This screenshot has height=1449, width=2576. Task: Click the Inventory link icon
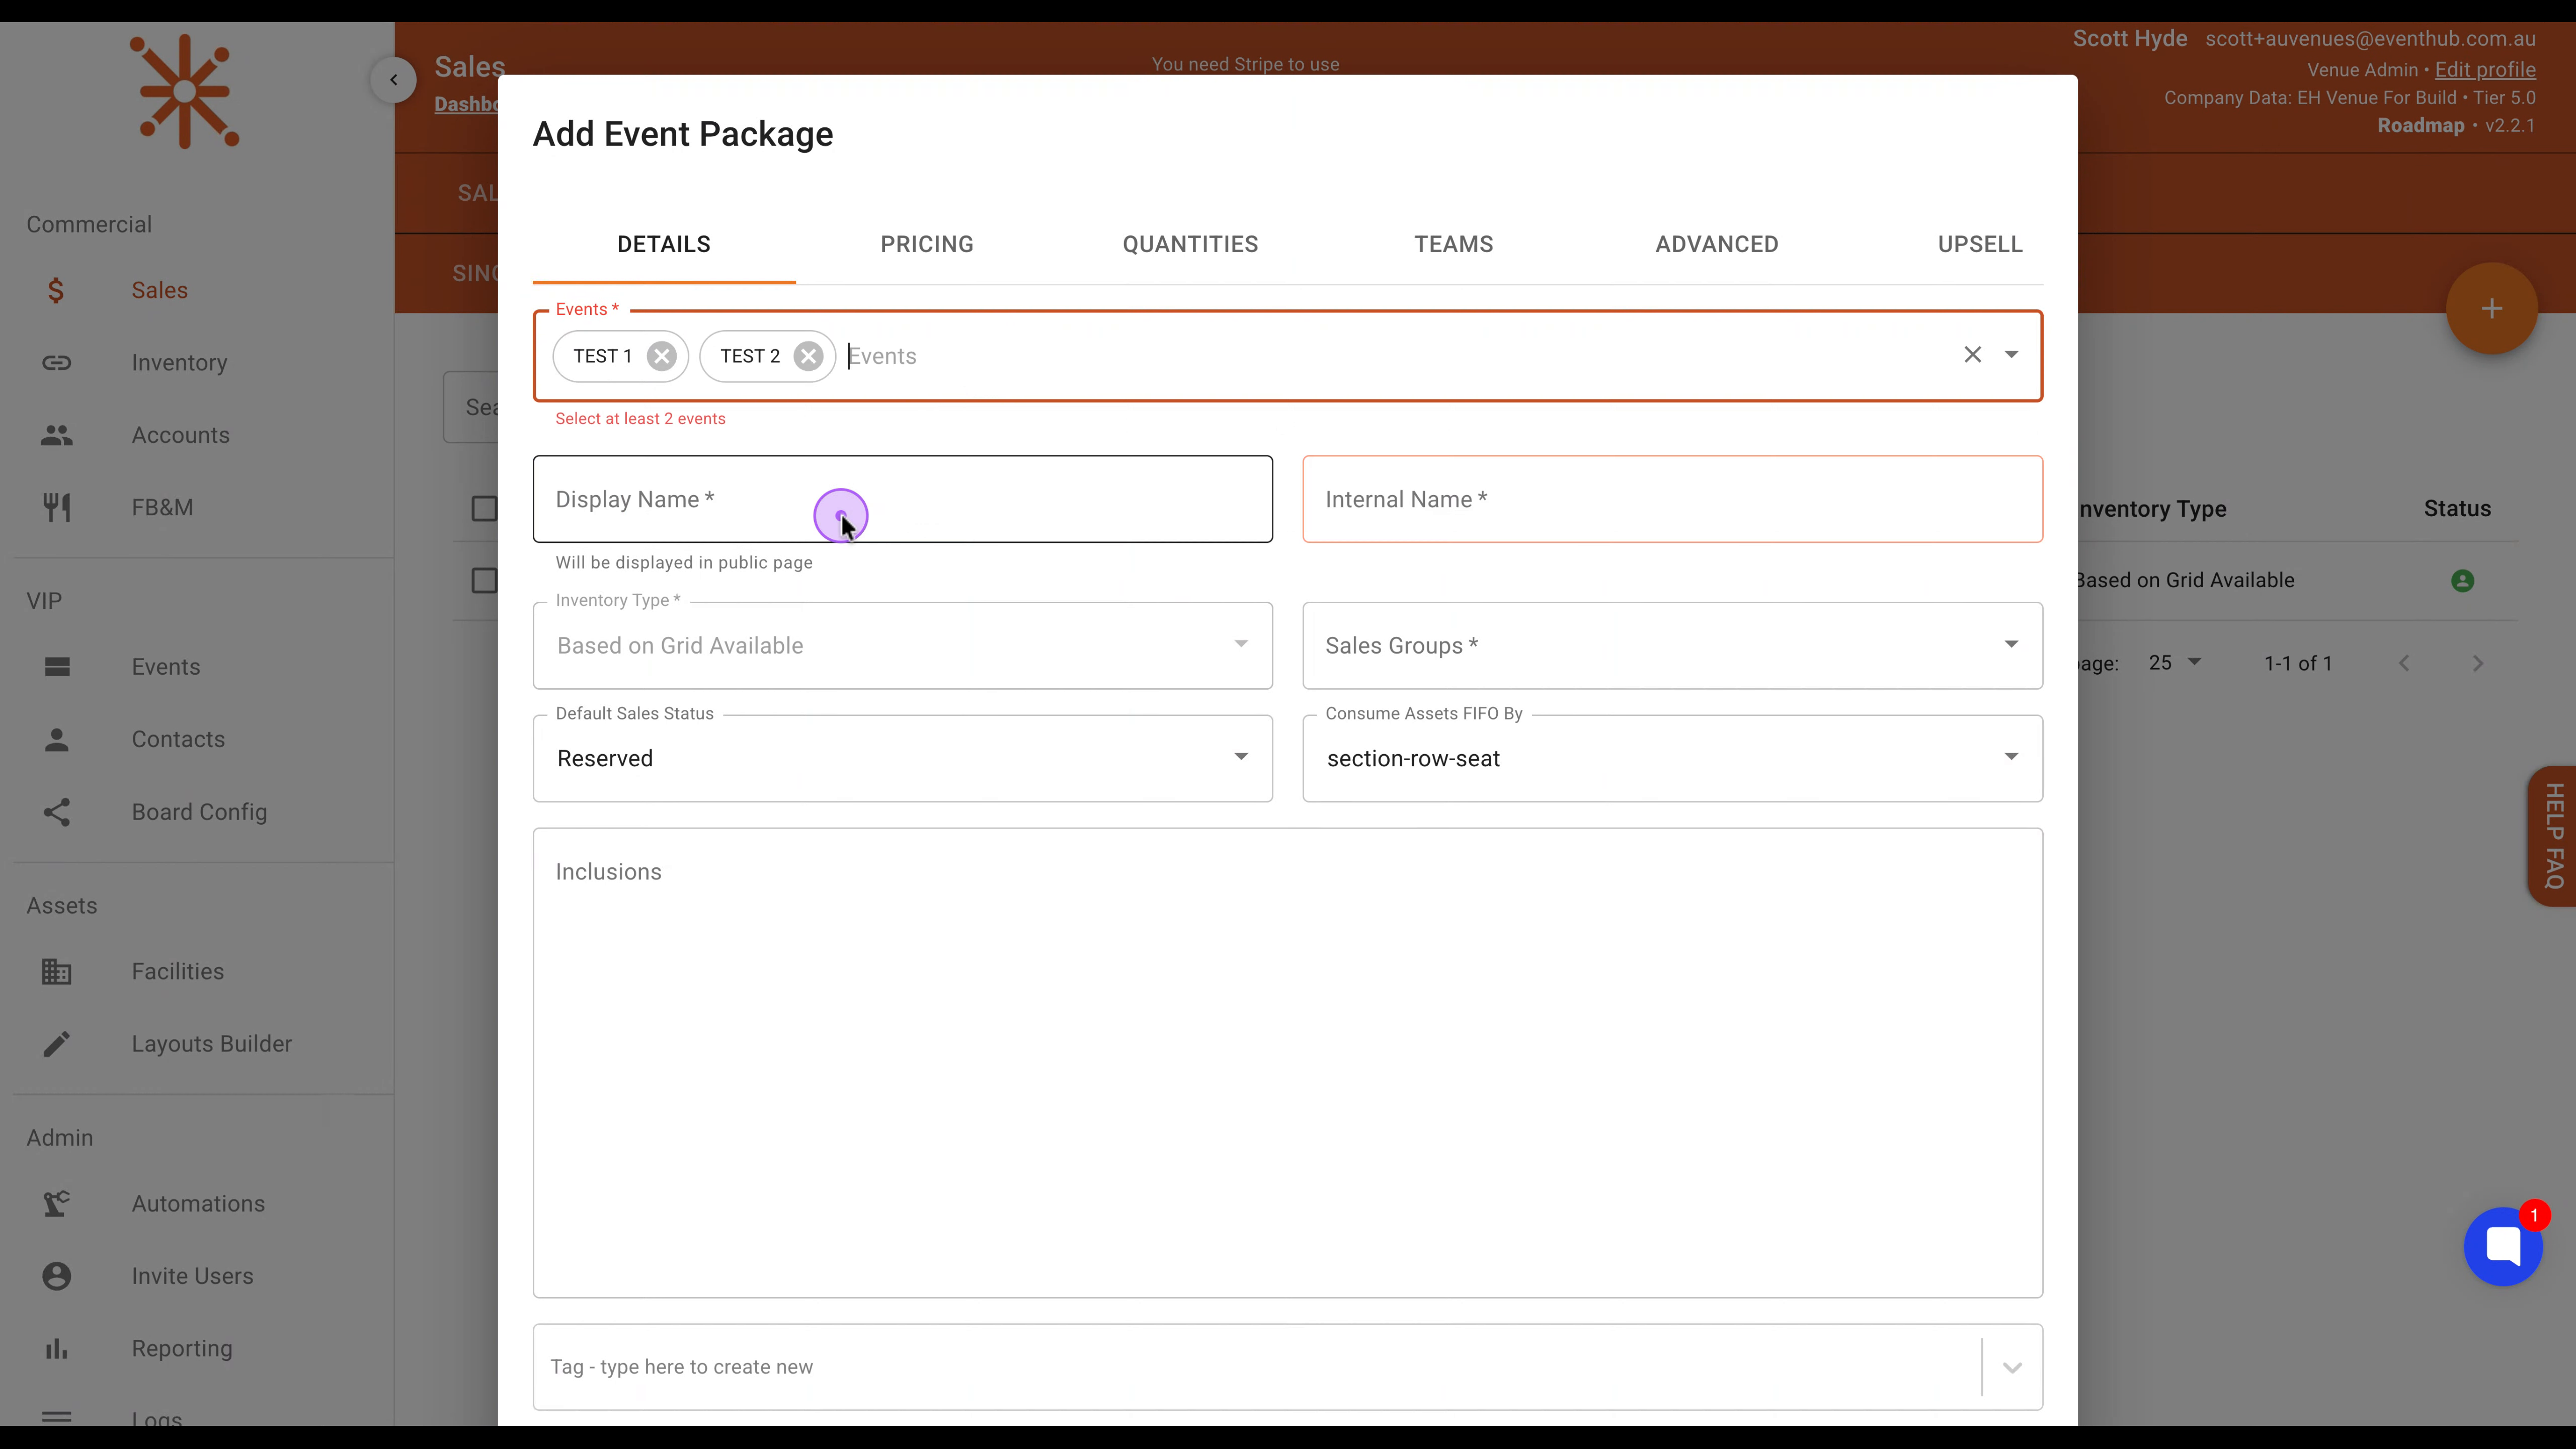(x=56, y=362)
